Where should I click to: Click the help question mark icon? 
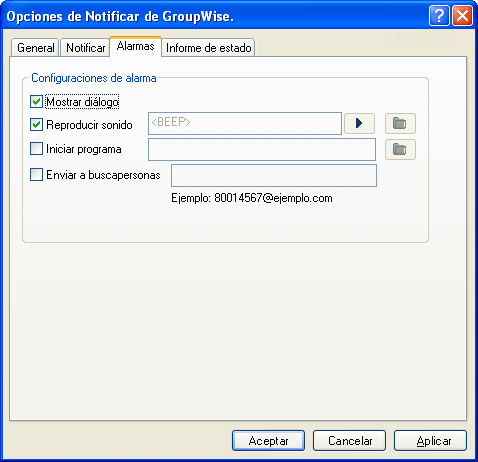point(439,16)
